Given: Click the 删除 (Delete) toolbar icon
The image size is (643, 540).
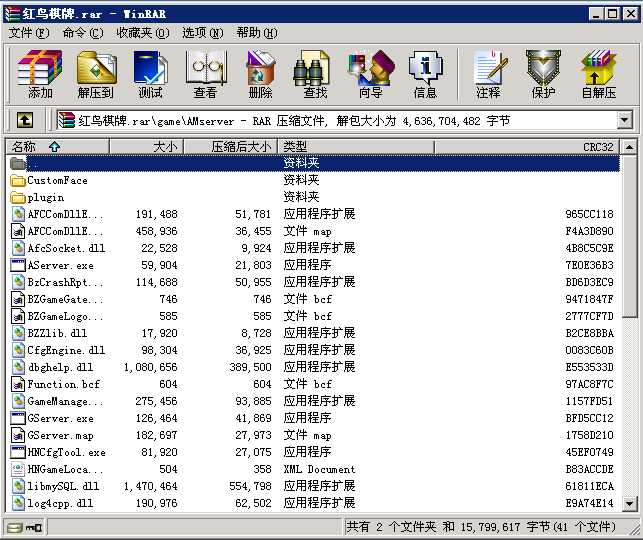Looking at the screenshot, I should [x=260, y=74].
